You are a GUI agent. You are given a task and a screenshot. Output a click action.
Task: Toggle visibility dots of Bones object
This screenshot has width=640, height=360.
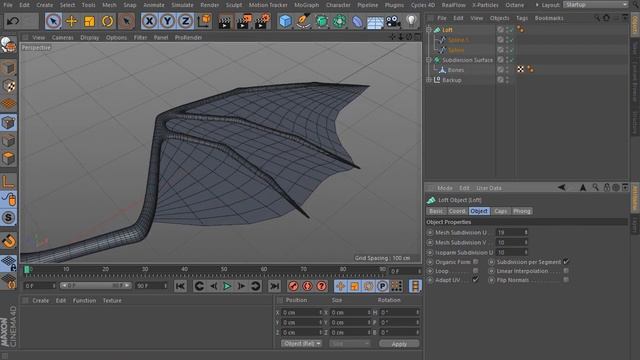tap(508, 70)
